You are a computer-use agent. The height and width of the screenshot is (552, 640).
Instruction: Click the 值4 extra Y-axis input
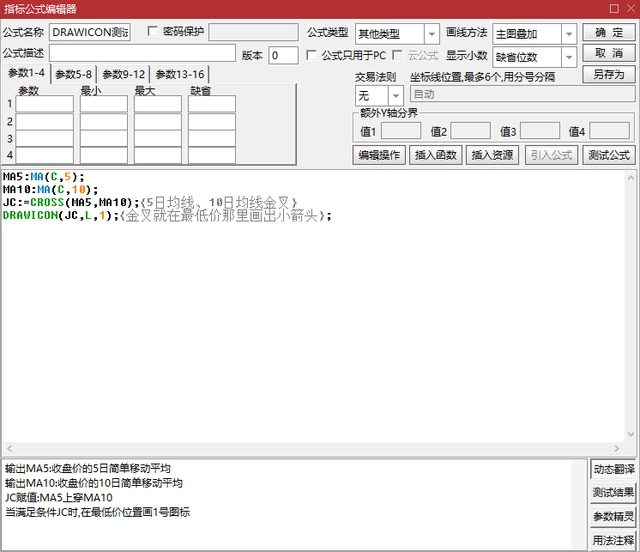609,131
